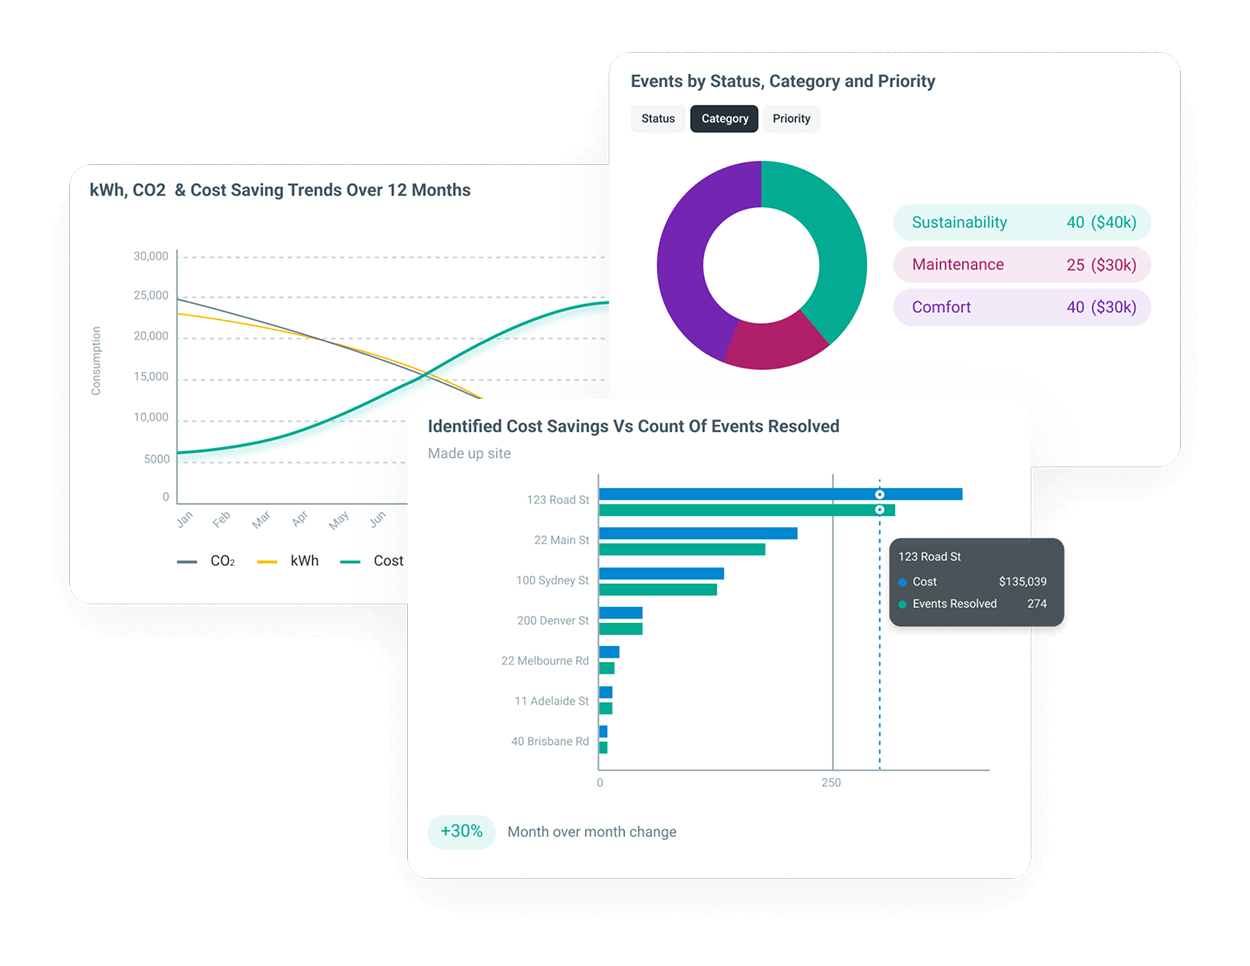Screen dimensions: 1250x966
Task: Click the 100 Sydney St green events bar
Action: (x=658, y=590)
